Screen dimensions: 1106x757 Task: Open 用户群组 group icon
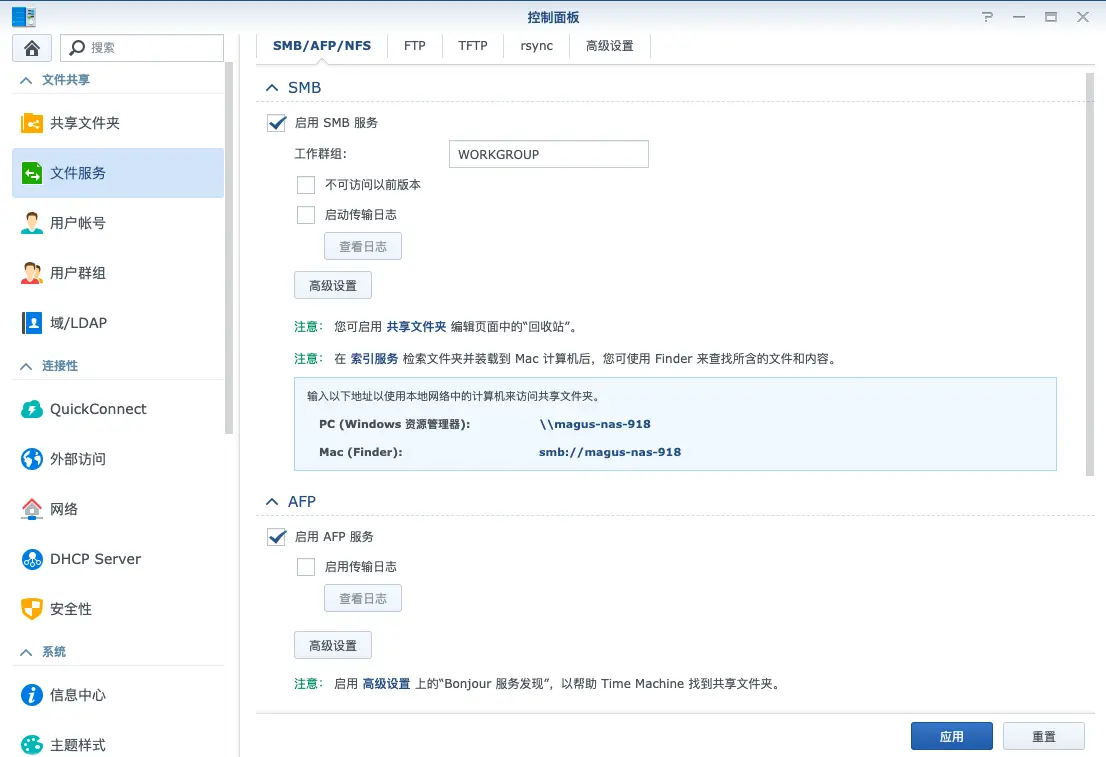coord(32,273)
